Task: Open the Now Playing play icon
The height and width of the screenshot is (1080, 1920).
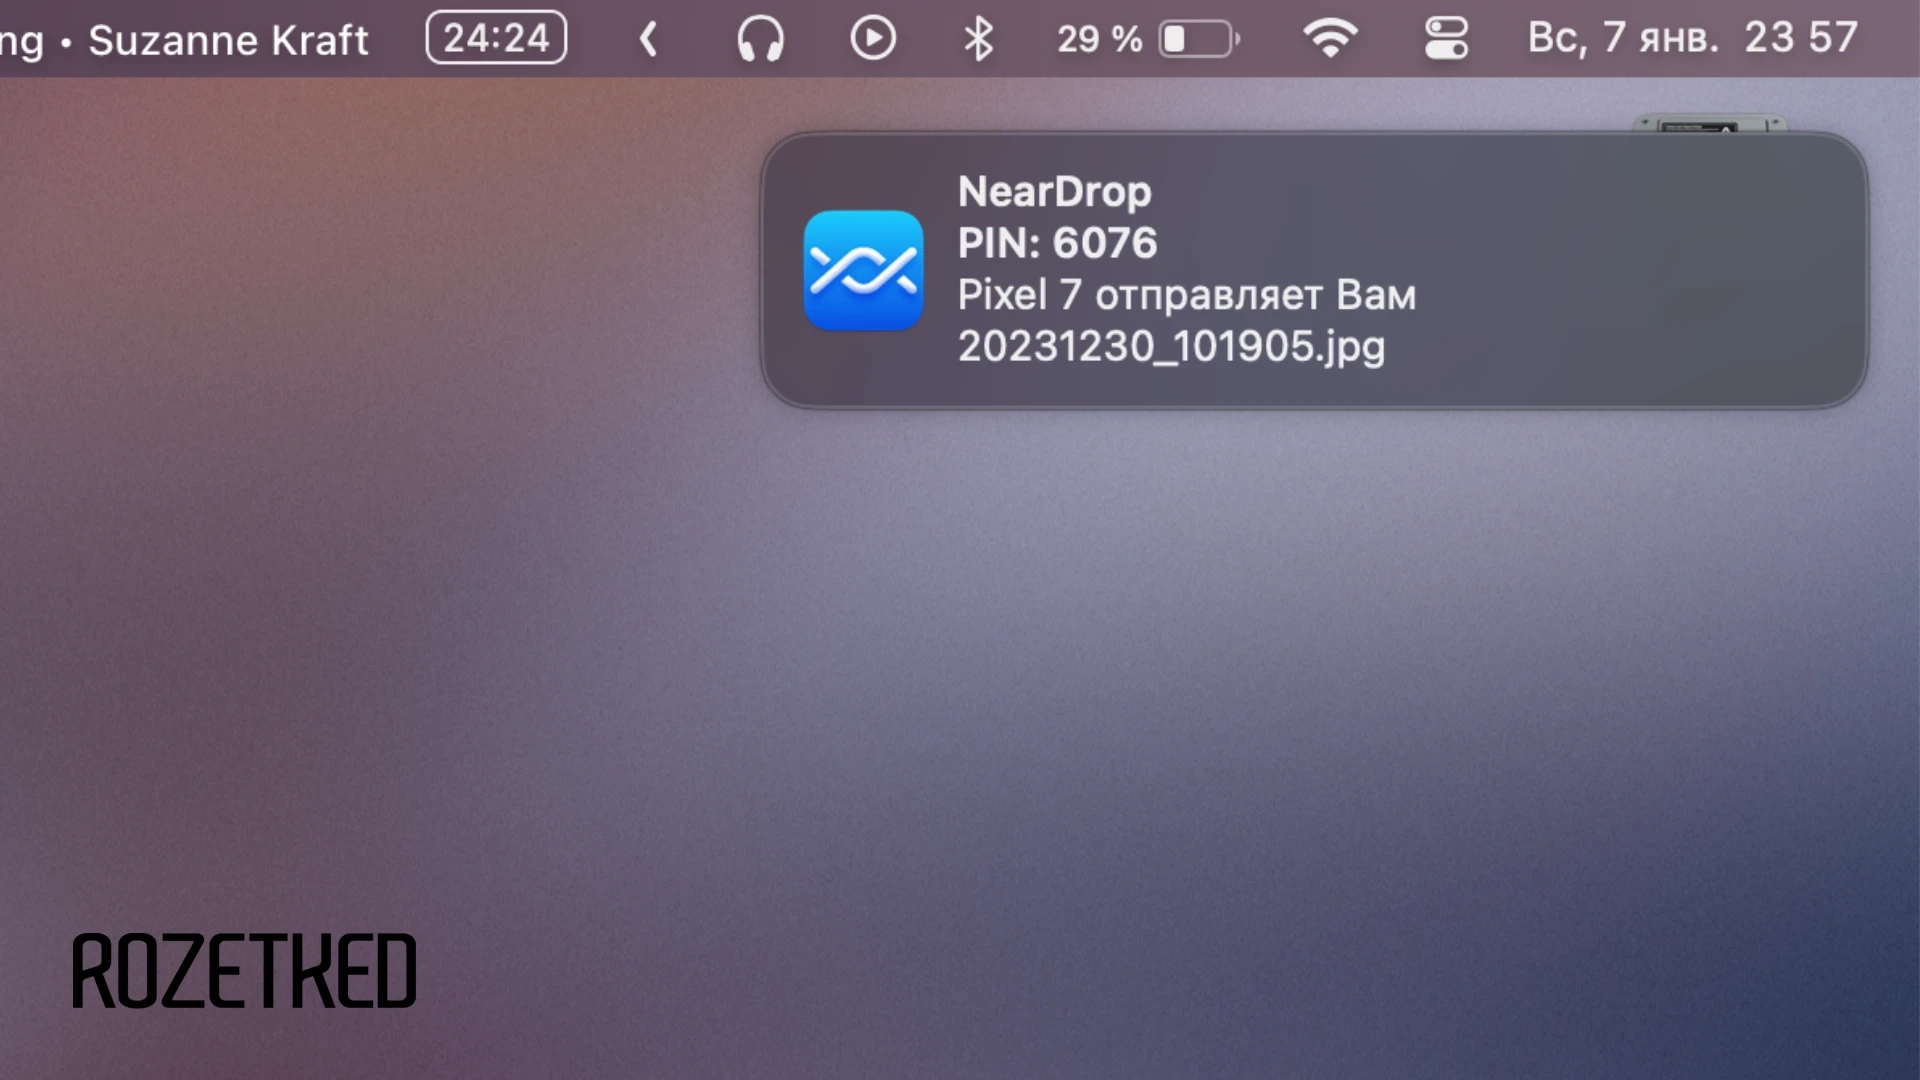Action: (x=873, y=39)
